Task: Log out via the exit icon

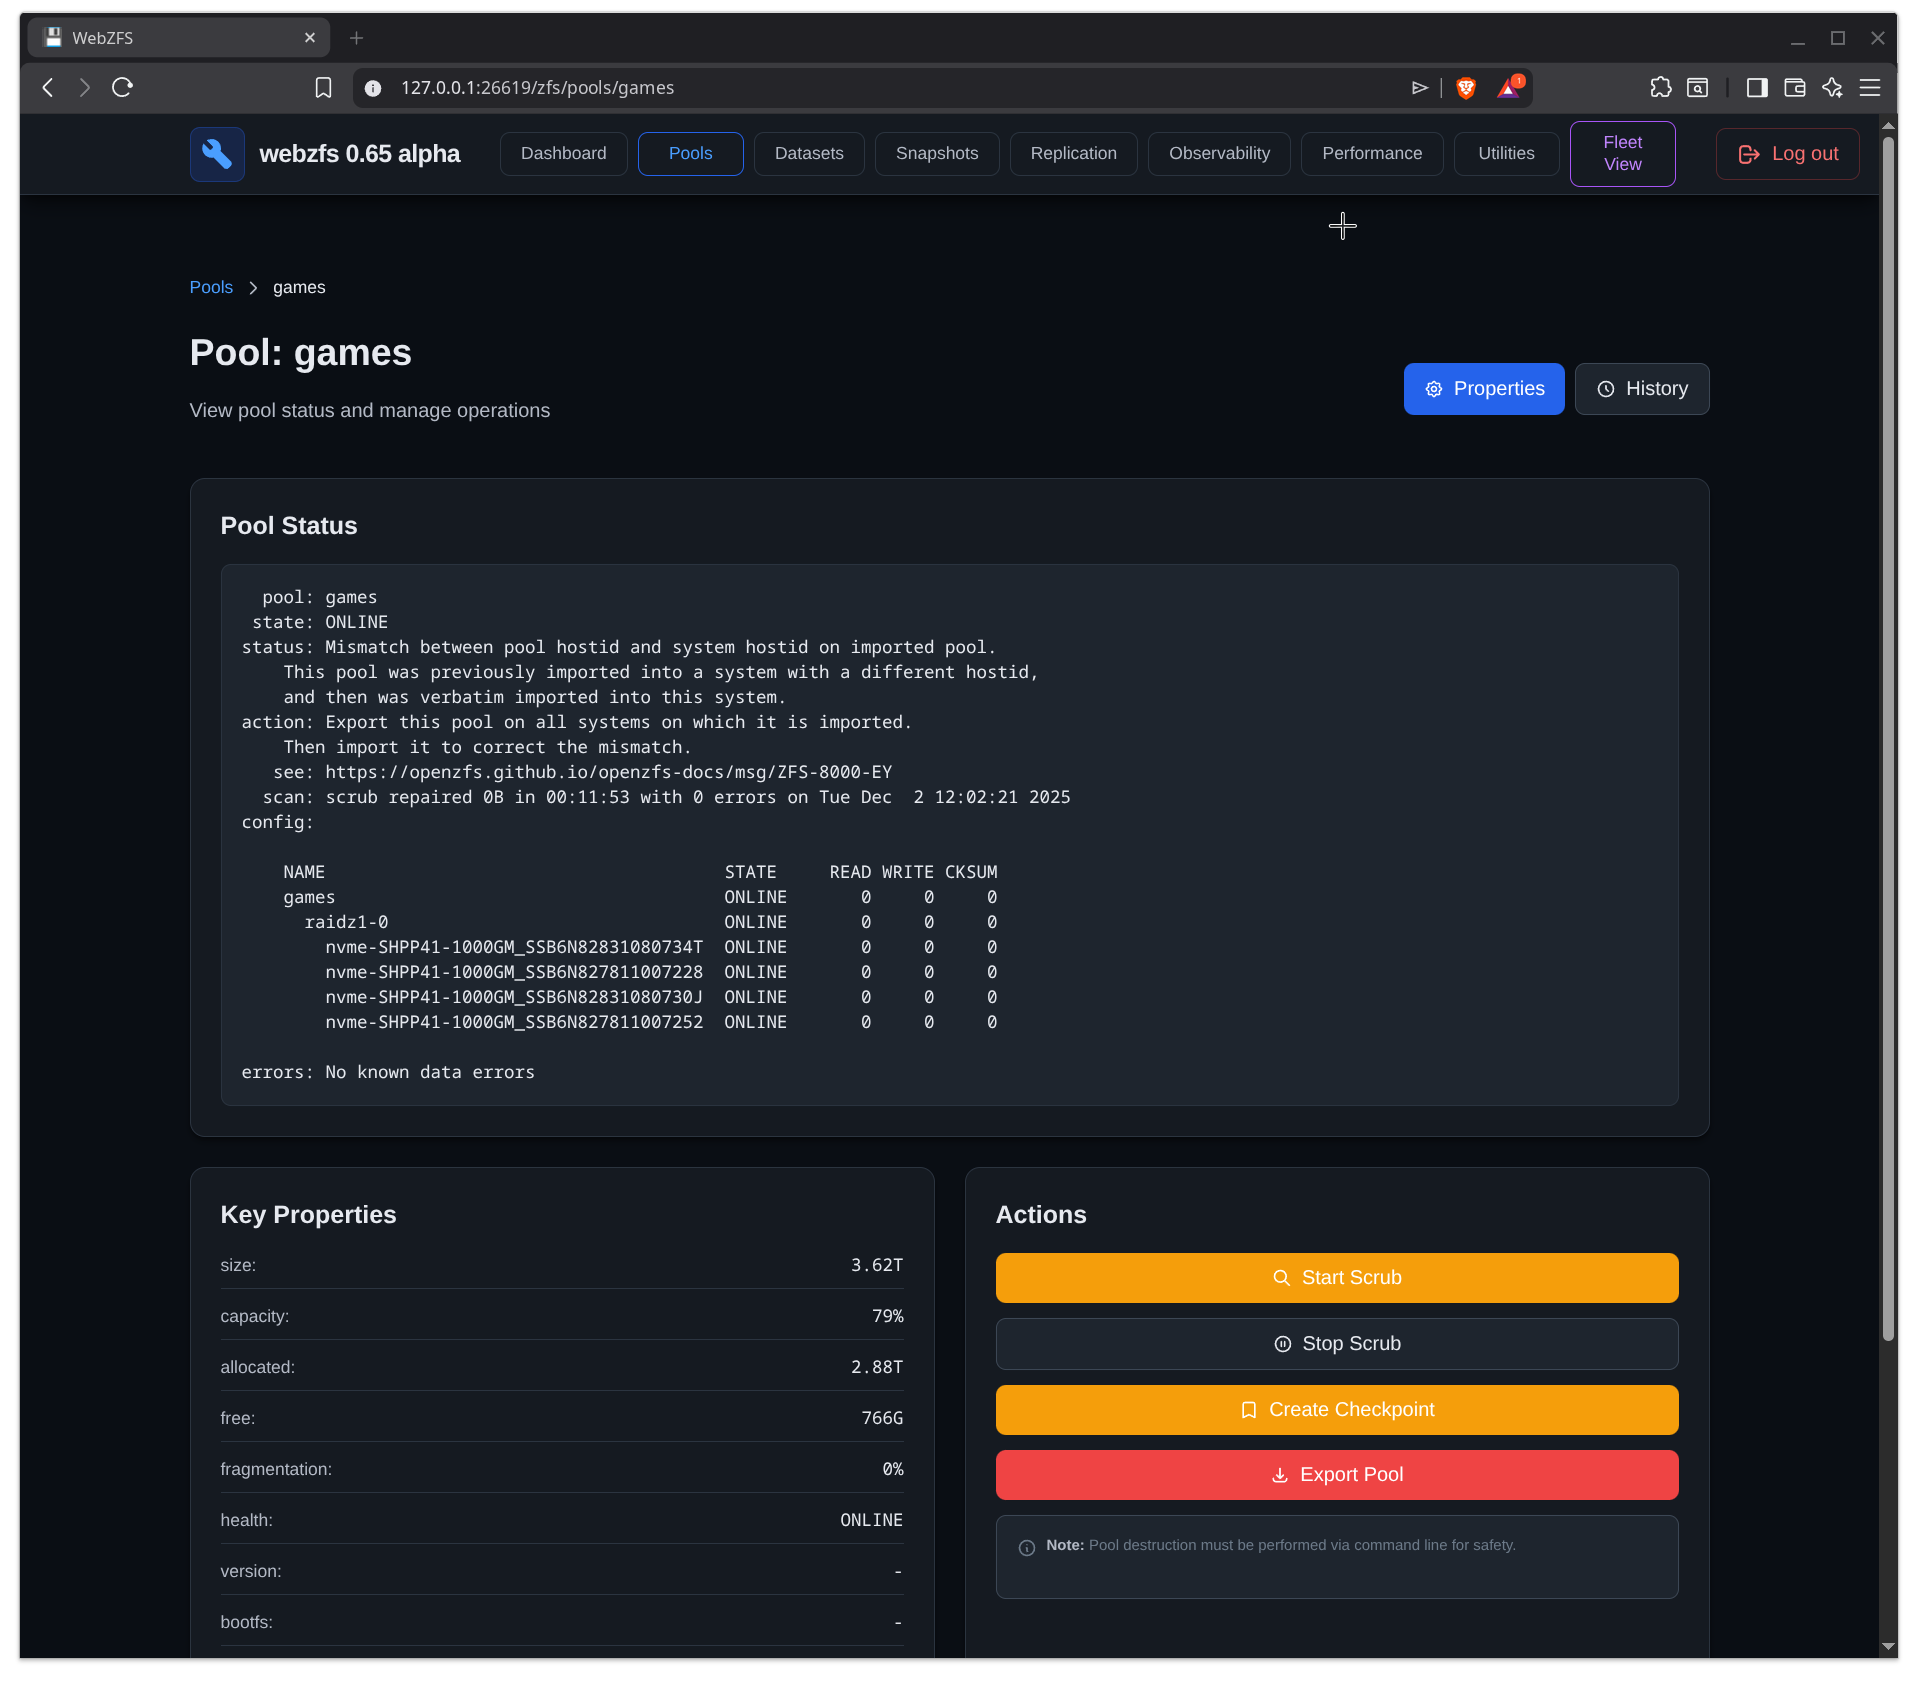Action: click(1750, 154)
